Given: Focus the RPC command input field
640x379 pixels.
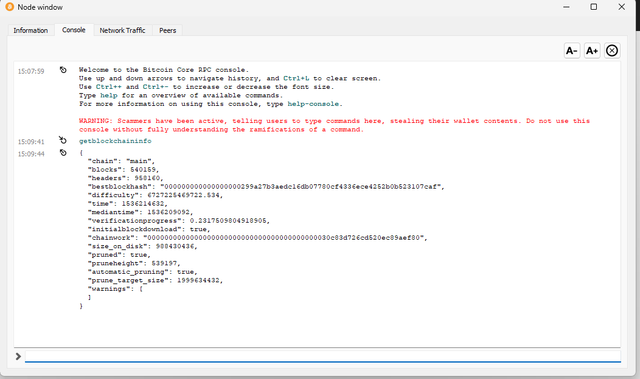Looking at the screenshot, I should (323, 356).
